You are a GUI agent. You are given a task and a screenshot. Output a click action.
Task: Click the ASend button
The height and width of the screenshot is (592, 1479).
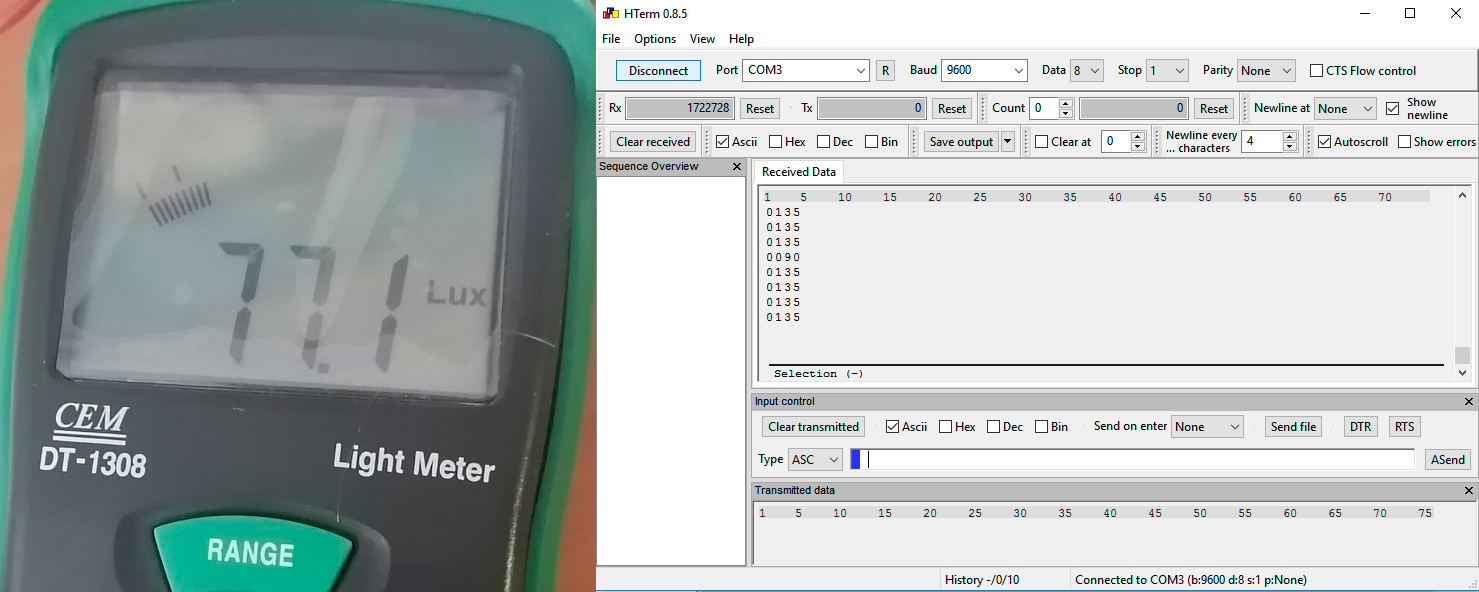[x=1448, y=460]
